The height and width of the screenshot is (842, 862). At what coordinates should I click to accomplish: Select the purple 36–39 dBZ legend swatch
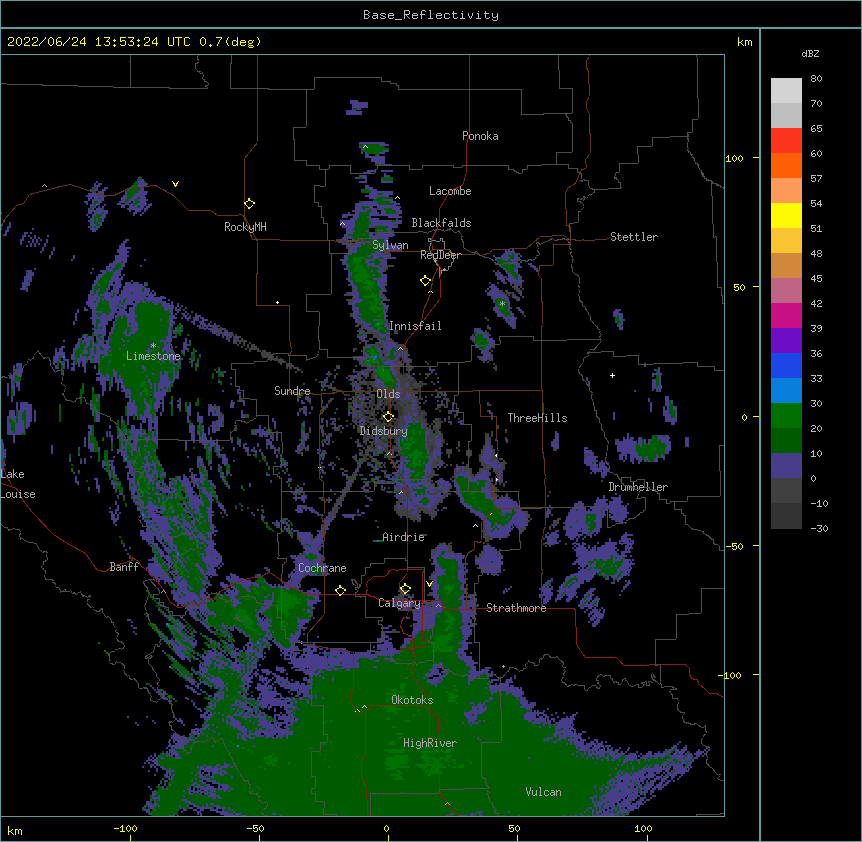(x=786, y=341)
